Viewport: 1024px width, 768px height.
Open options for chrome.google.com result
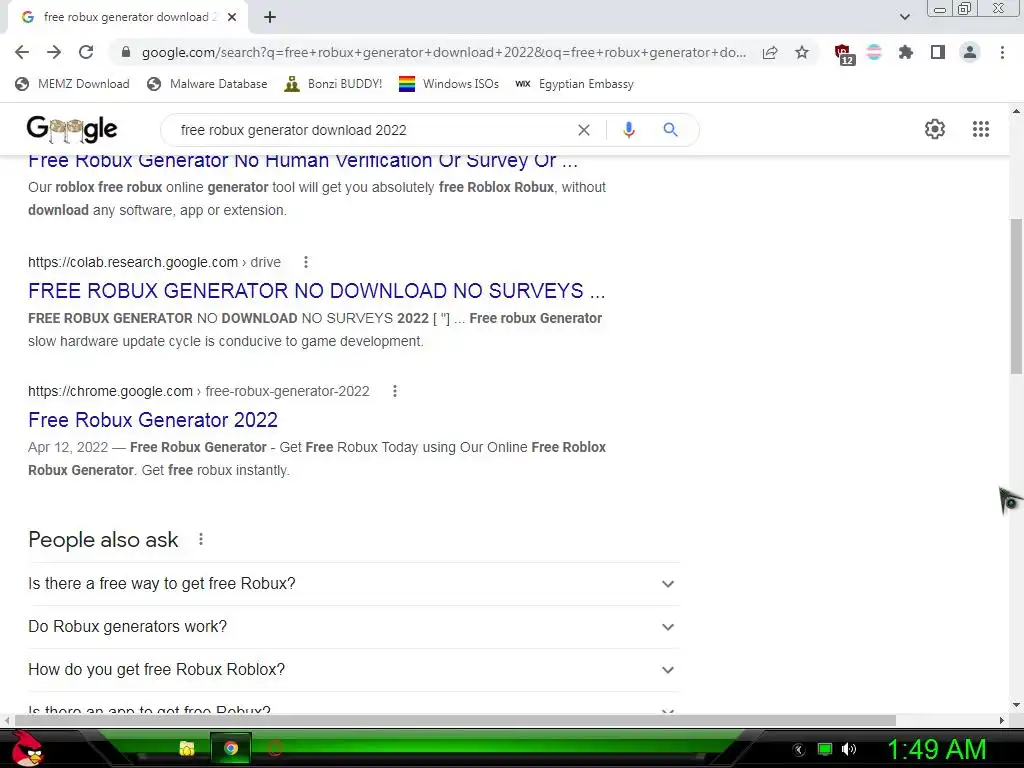[x=394, y=391]
